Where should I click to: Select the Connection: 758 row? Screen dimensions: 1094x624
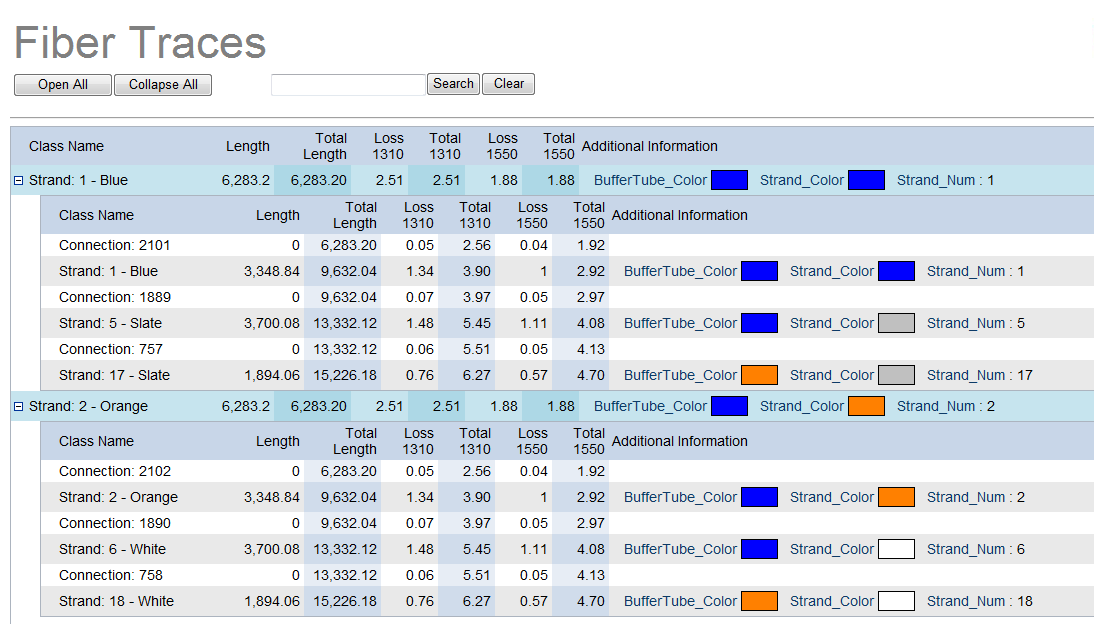(110, 576)
